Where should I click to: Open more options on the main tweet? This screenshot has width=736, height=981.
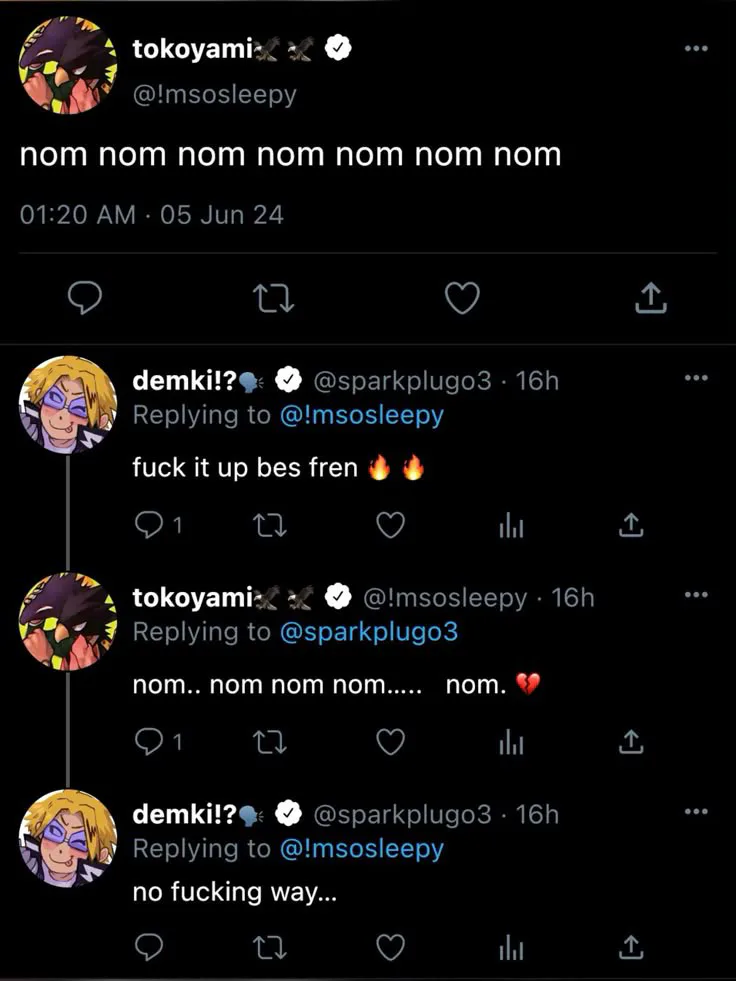[x=695, y=48]
